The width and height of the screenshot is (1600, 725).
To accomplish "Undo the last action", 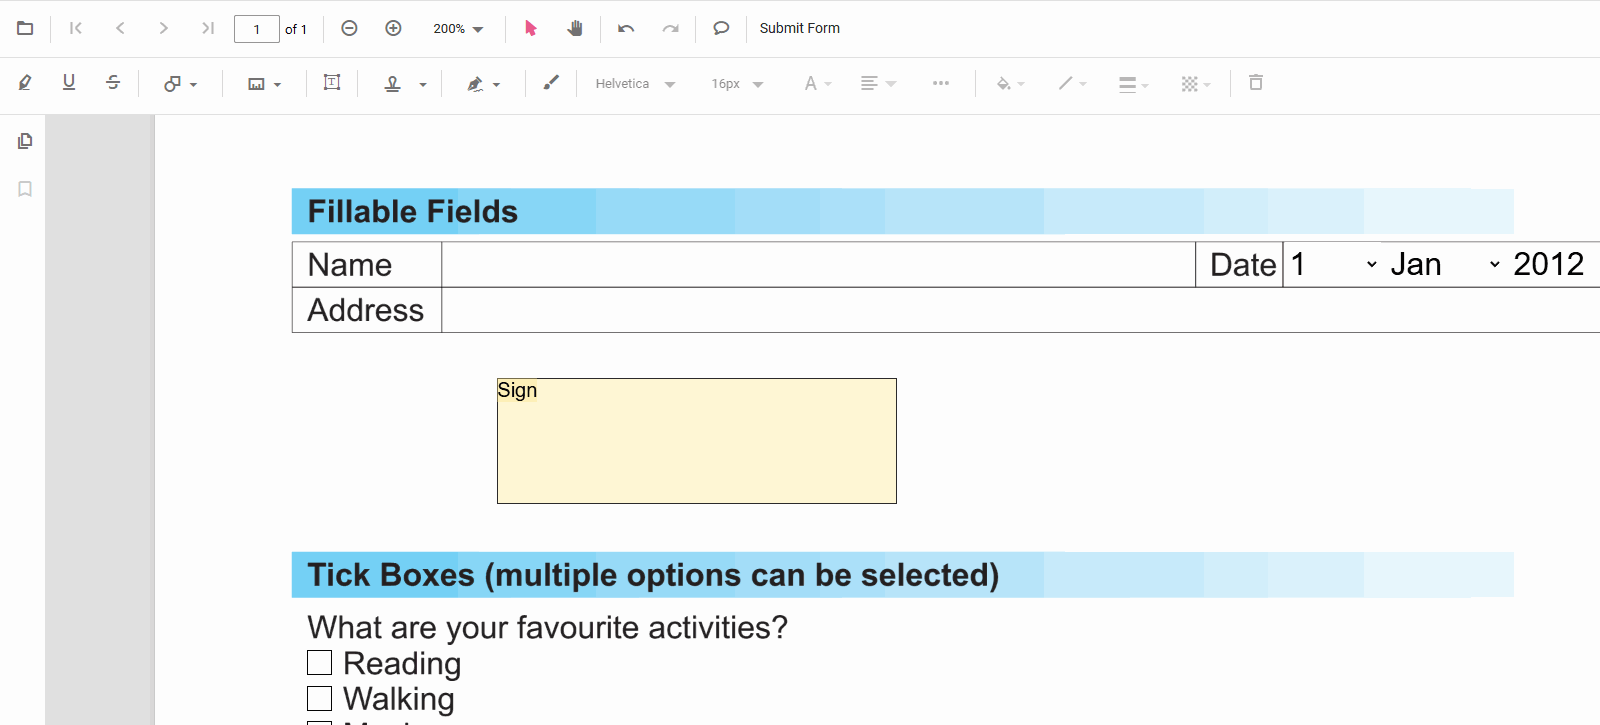I will (625, 28).
